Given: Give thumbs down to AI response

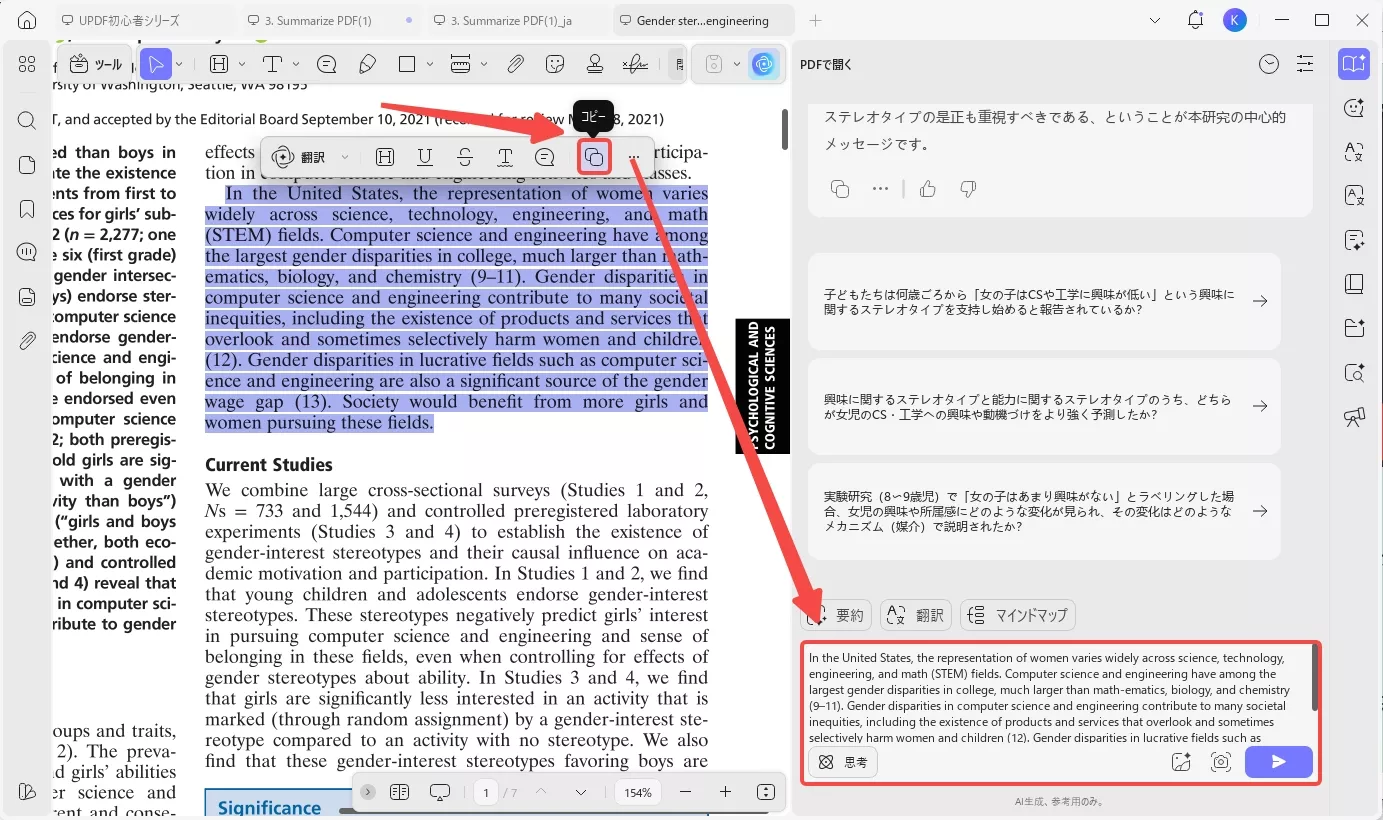Looking at the screenshot, I should click(967, 188).
